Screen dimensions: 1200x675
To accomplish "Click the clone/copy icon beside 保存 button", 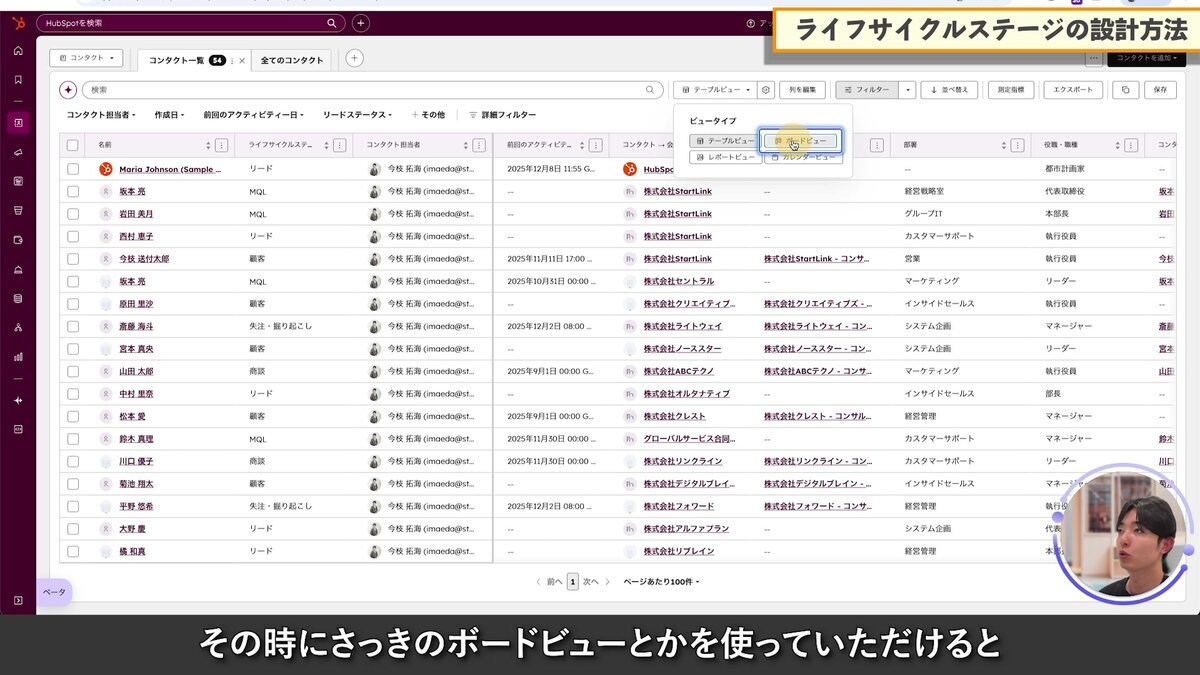I will click(1124, 90).
